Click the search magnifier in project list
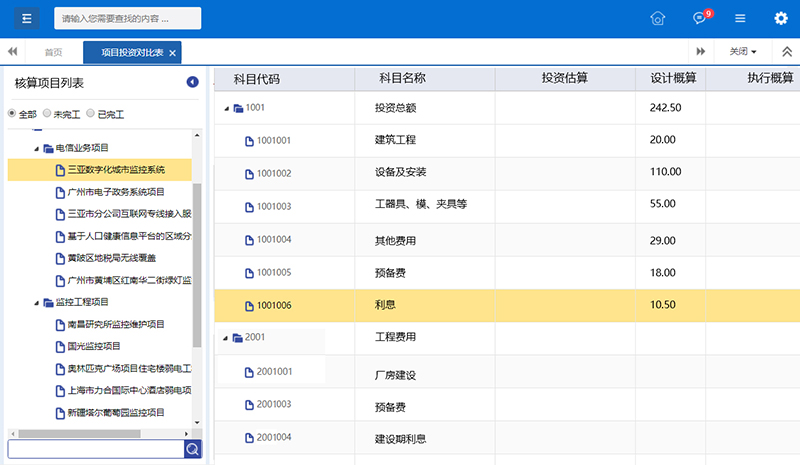Screen dimensions: 800x465 pyautogui.click(x=193, y=449)
